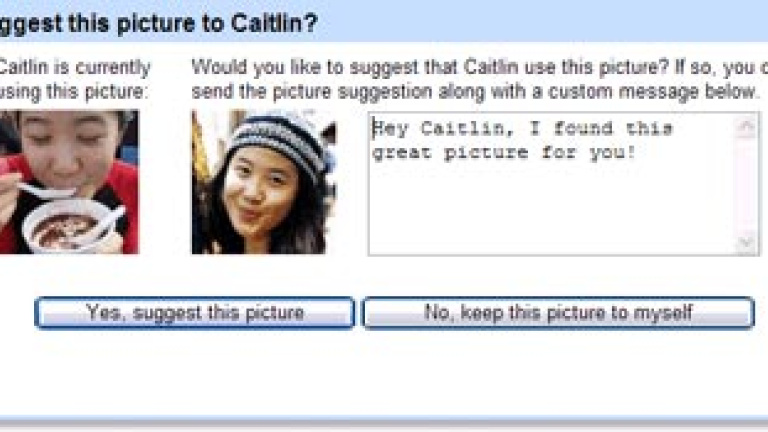Click the "Yes, suggest this picture" button

point(194,313)
